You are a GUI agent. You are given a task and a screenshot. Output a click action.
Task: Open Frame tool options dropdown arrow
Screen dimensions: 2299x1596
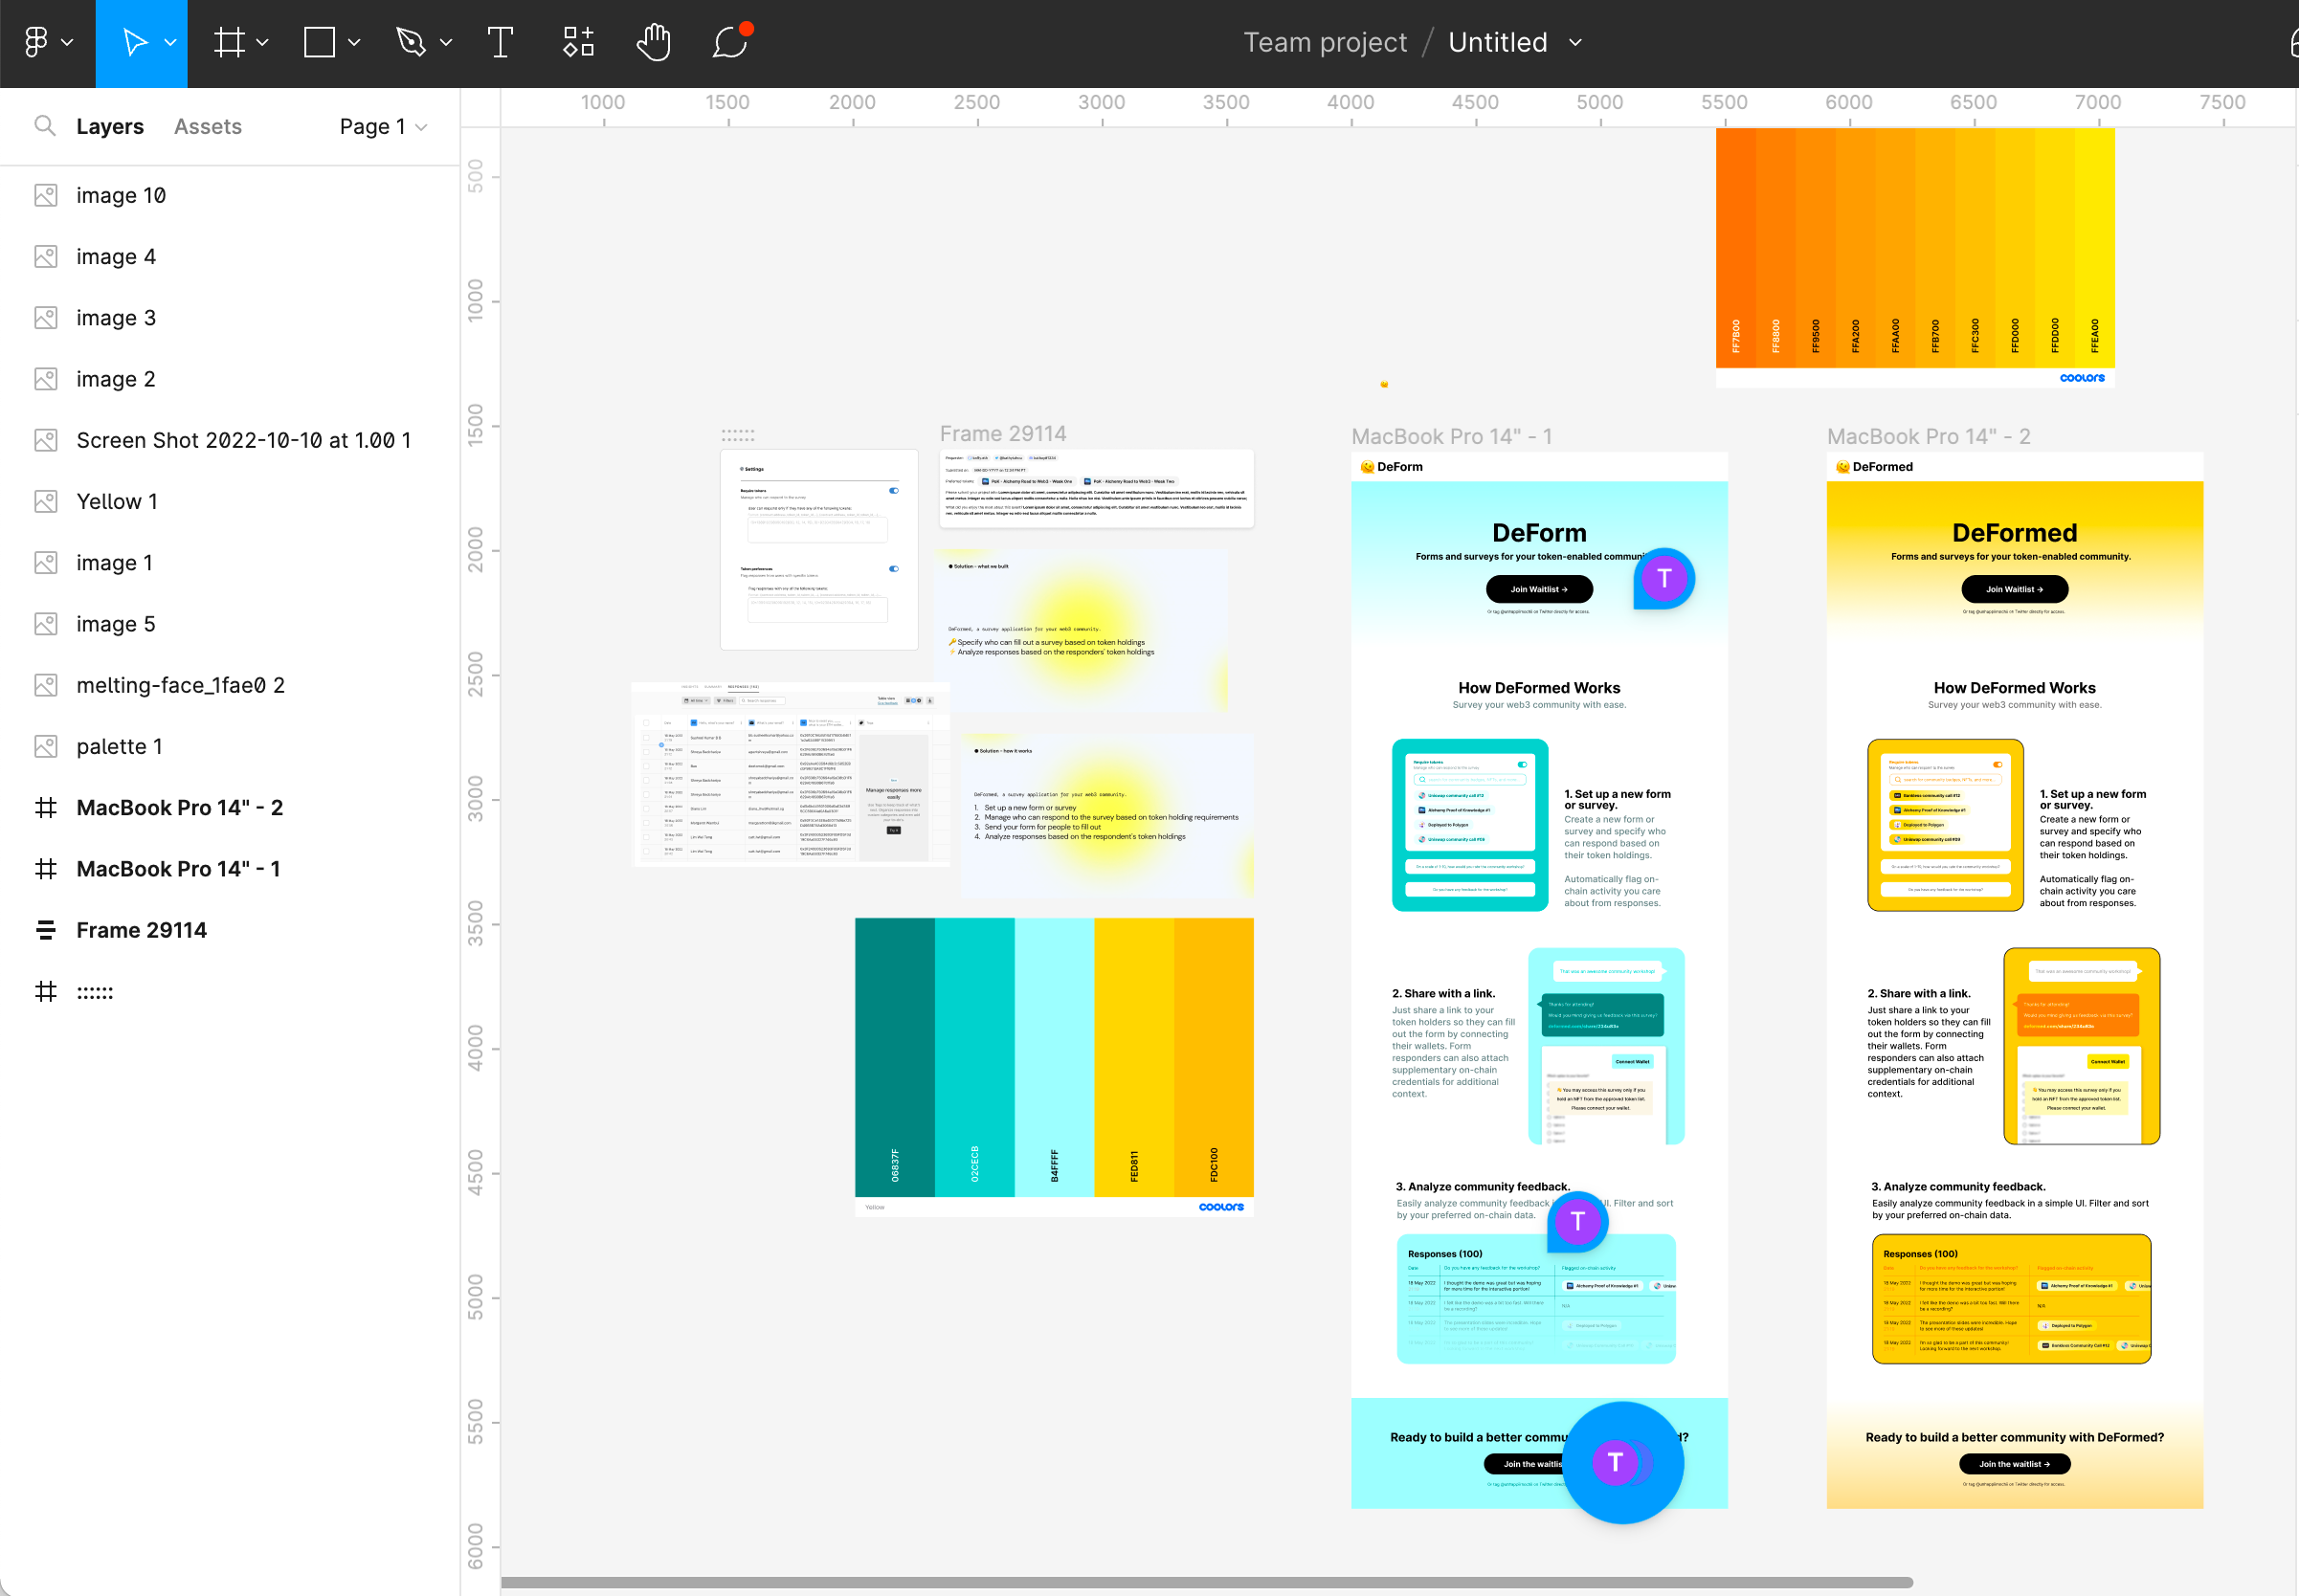pyautogui.click(x=262, y=42)
